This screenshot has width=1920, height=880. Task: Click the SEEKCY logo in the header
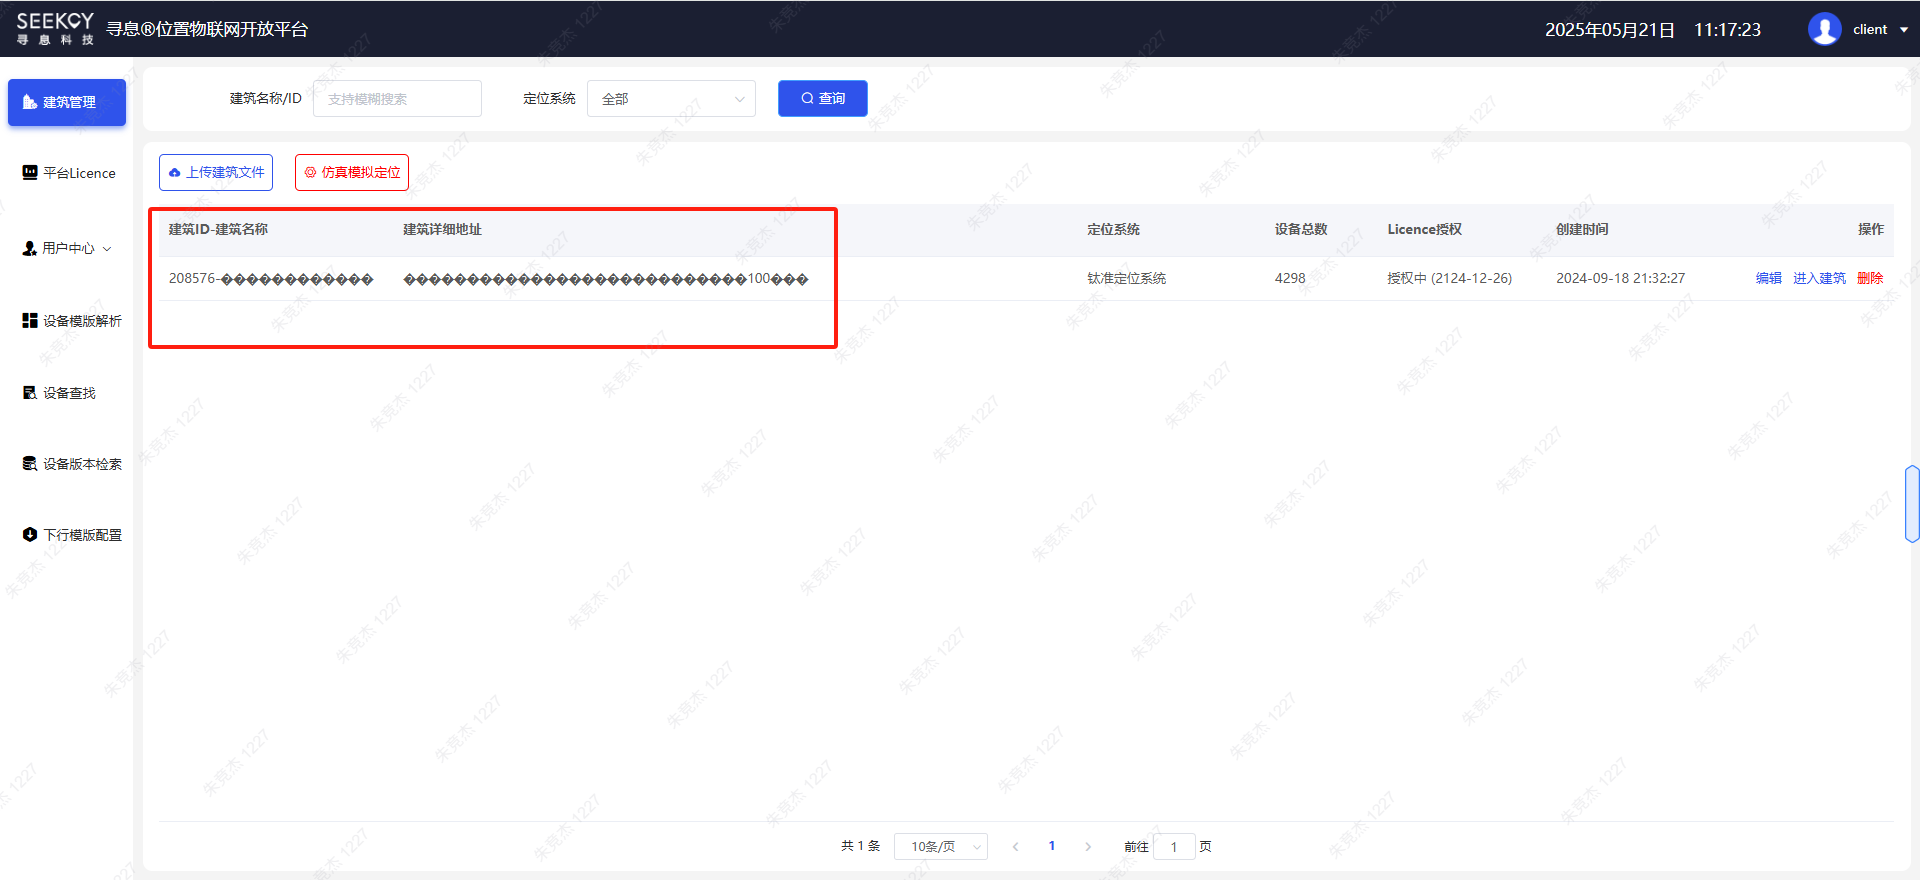point(56,29)
